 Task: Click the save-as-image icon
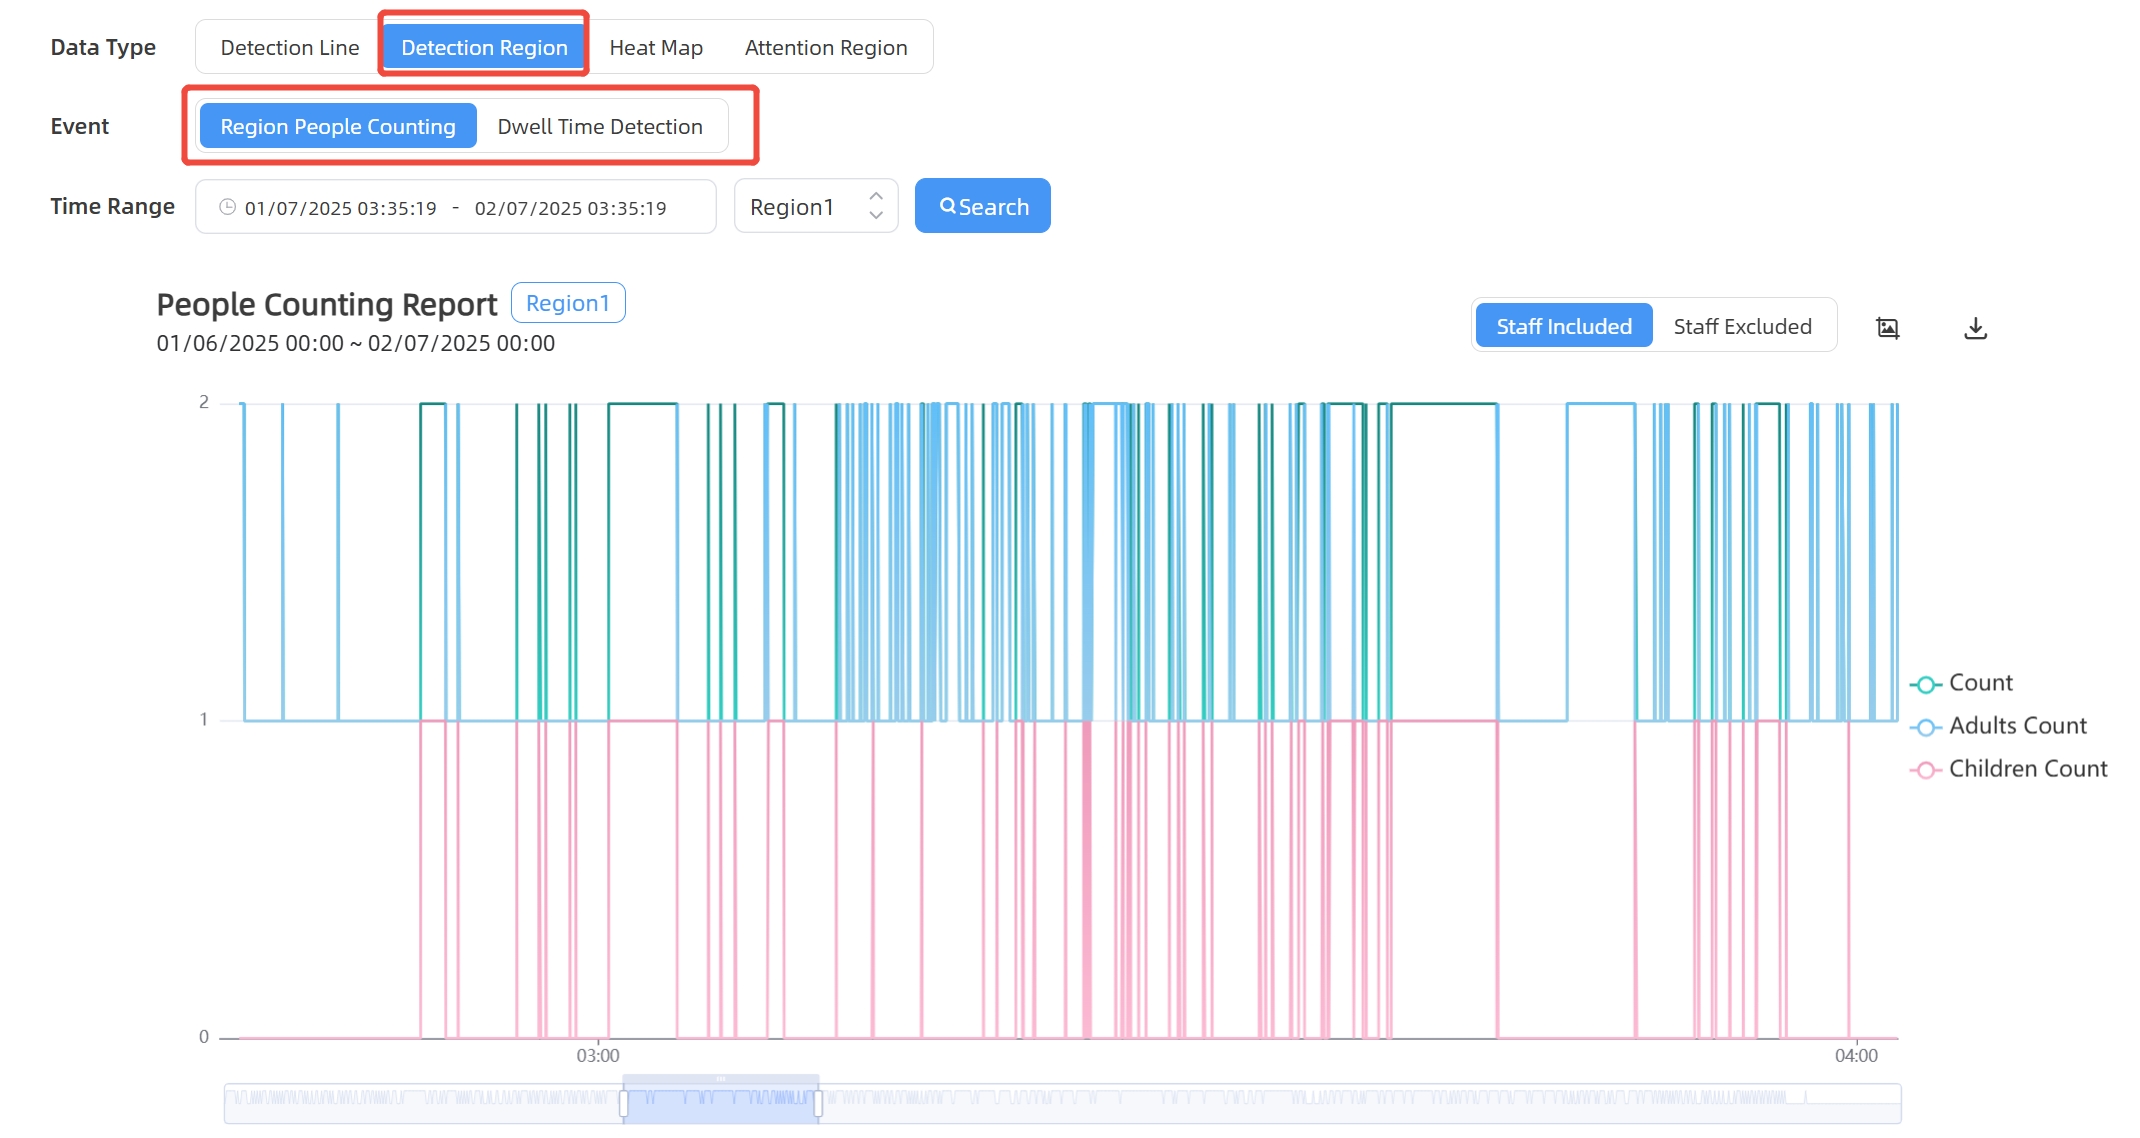pos(1887,328)
